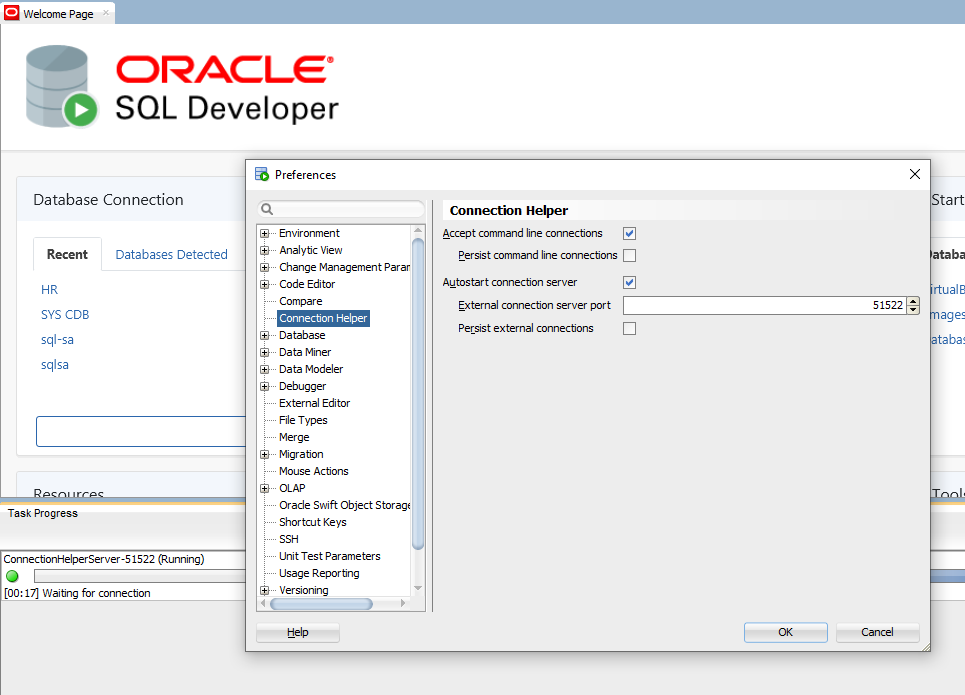Open the sqlsa connection link
965x695 pixels.
[x=55, y=365]
